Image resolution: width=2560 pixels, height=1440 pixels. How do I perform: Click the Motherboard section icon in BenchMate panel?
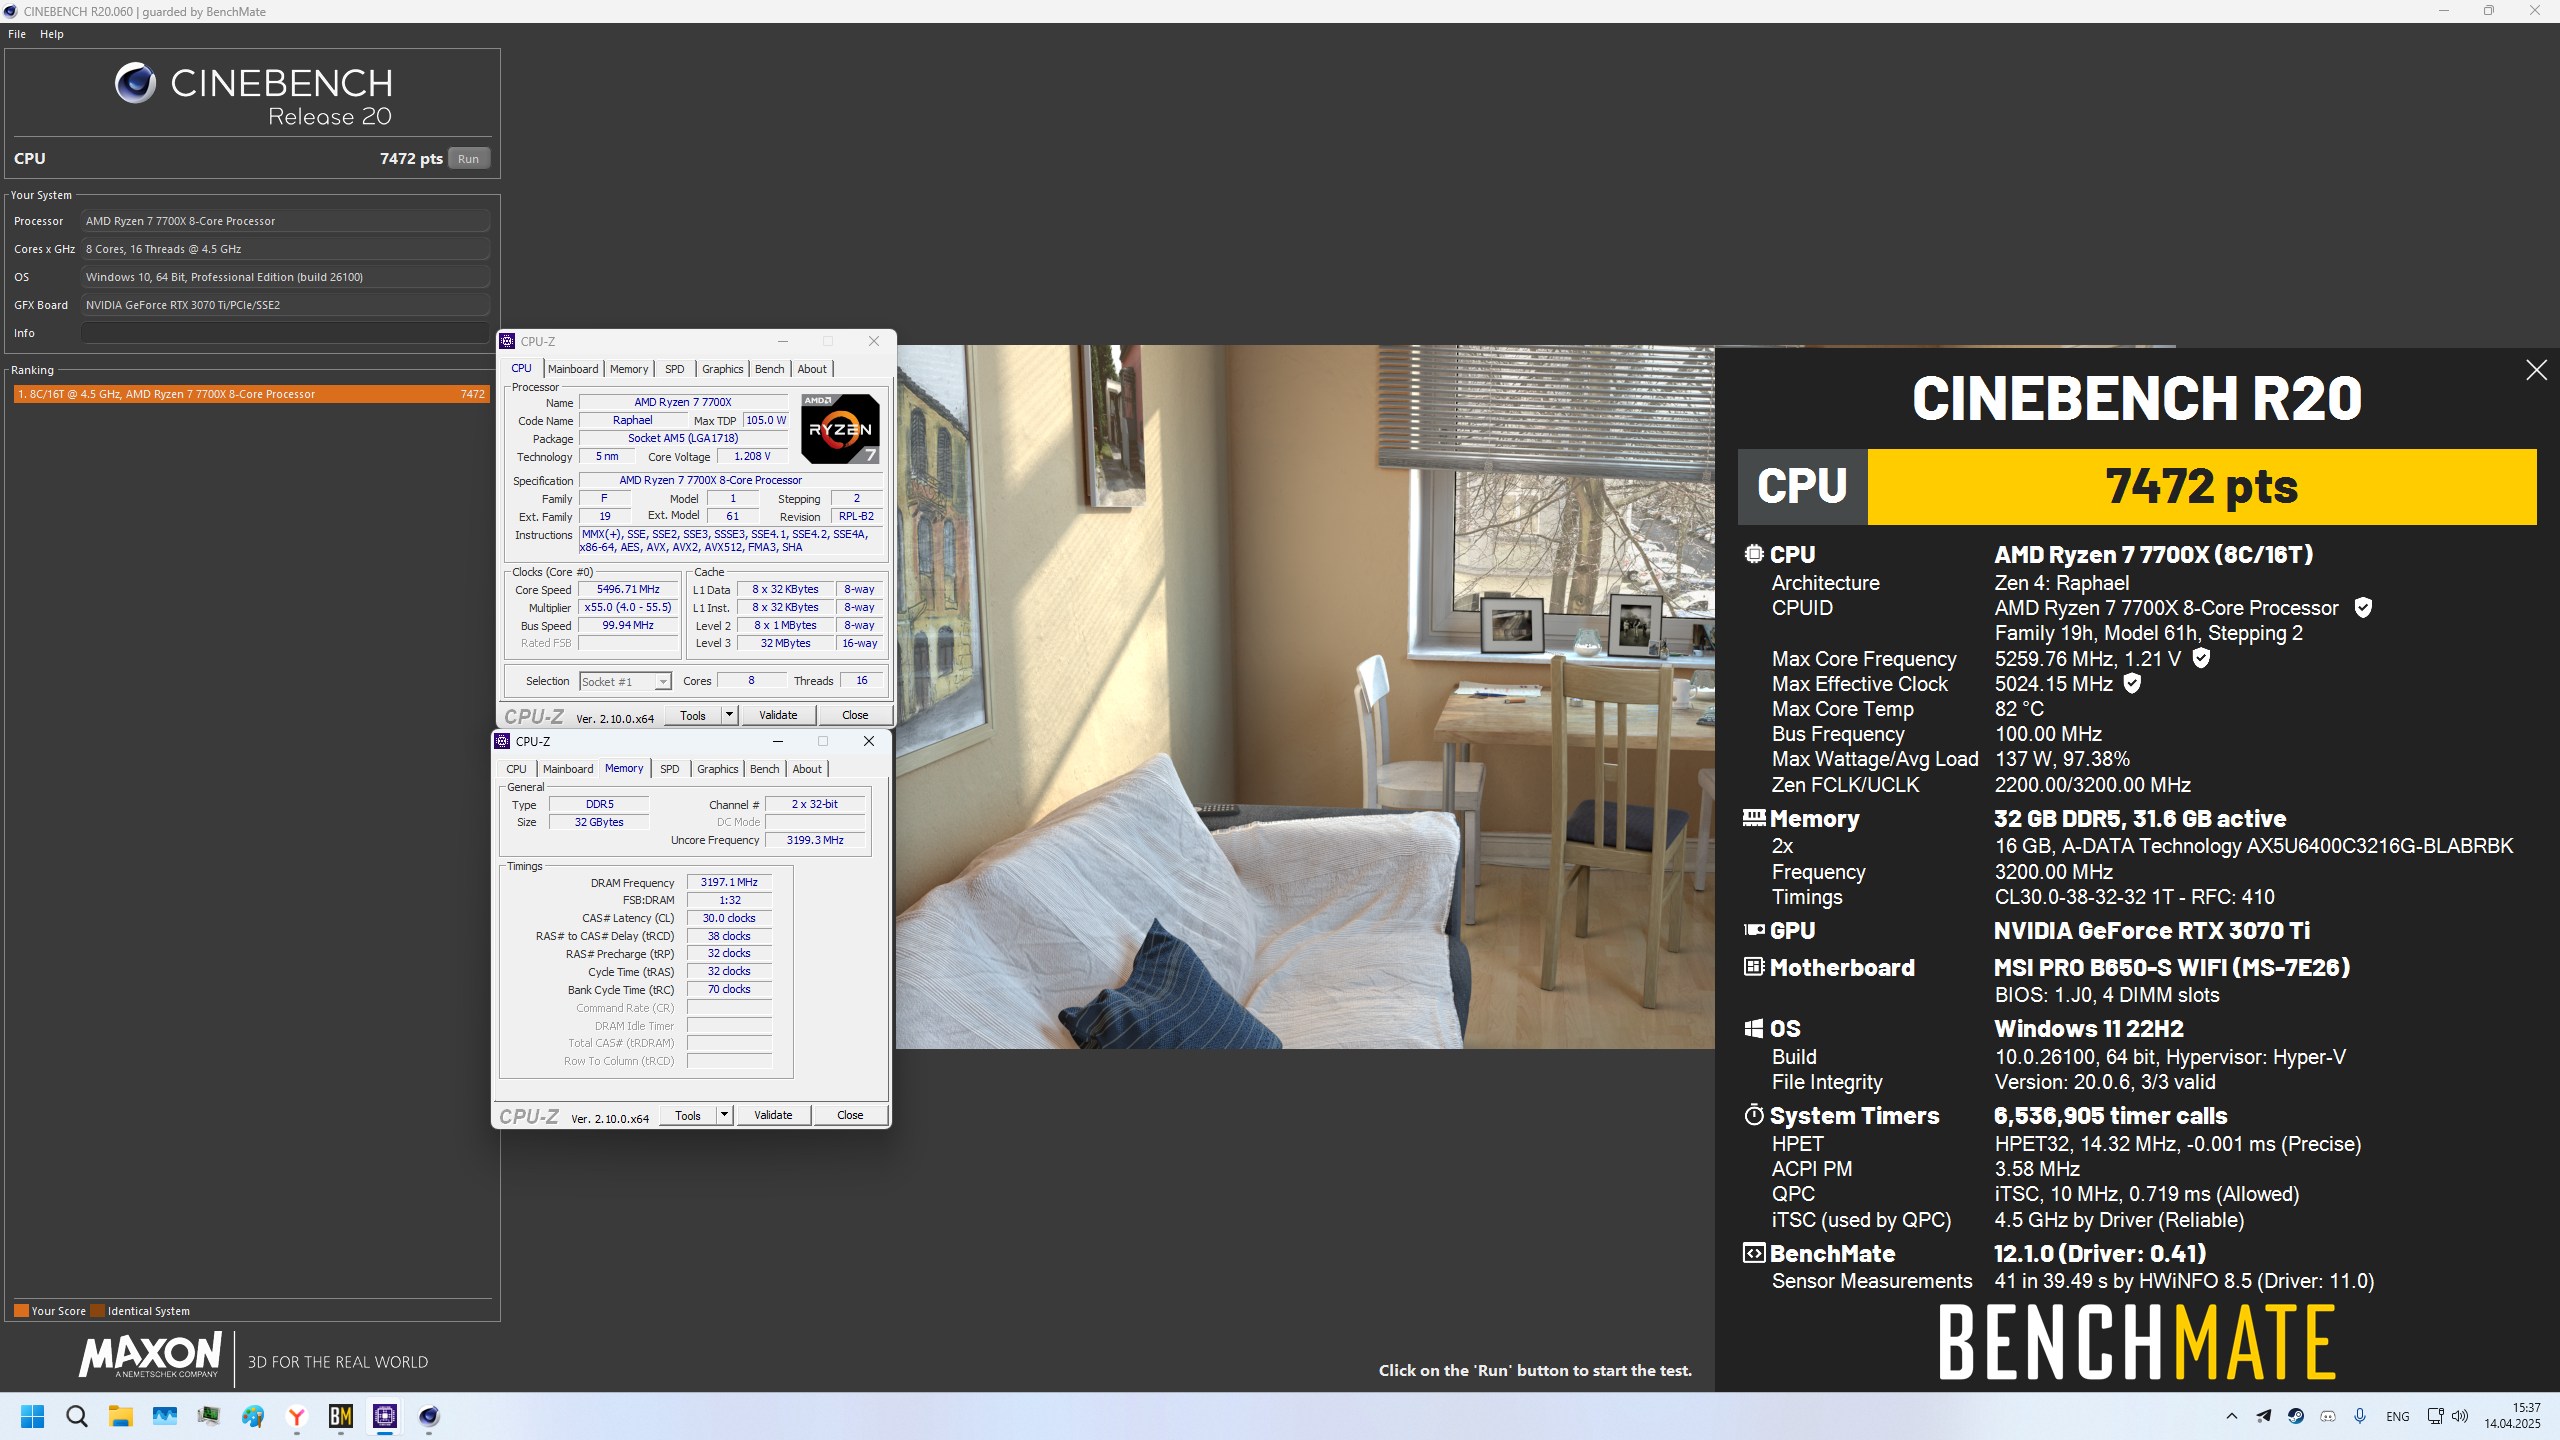1754,966
